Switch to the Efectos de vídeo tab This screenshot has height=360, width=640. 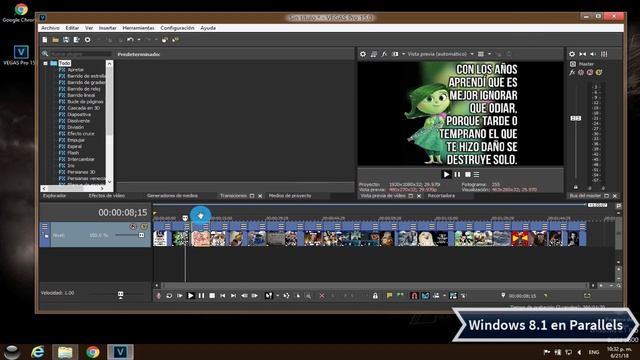click(x=107, y=196)
